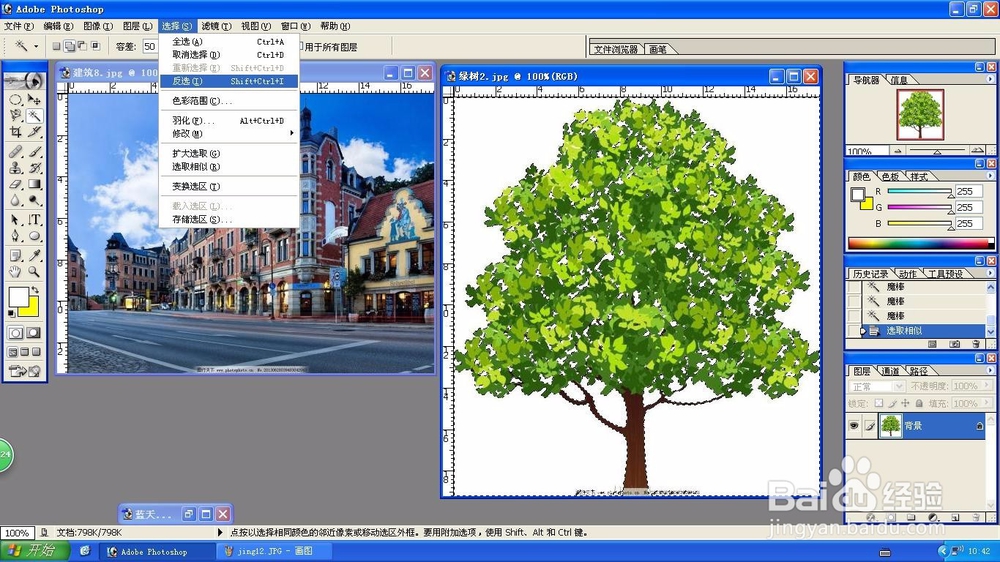
Task: Choose 羽化 from Select menu
Action: click(x=228, y=121)
